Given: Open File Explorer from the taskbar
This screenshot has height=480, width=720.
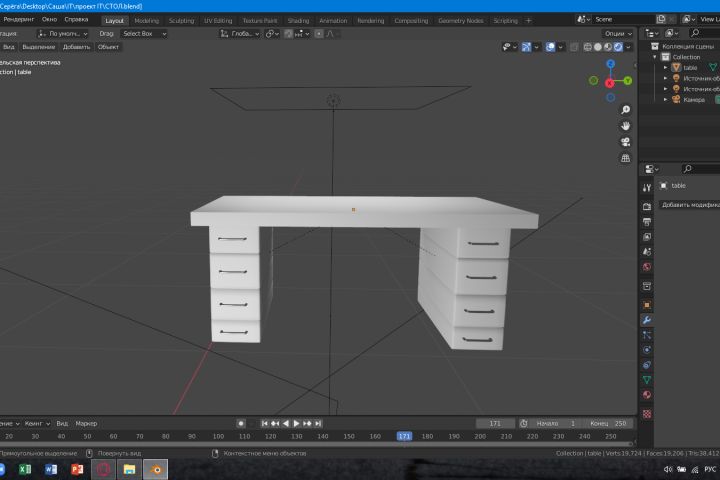Looking at the screenshot, I should (129, 469).
